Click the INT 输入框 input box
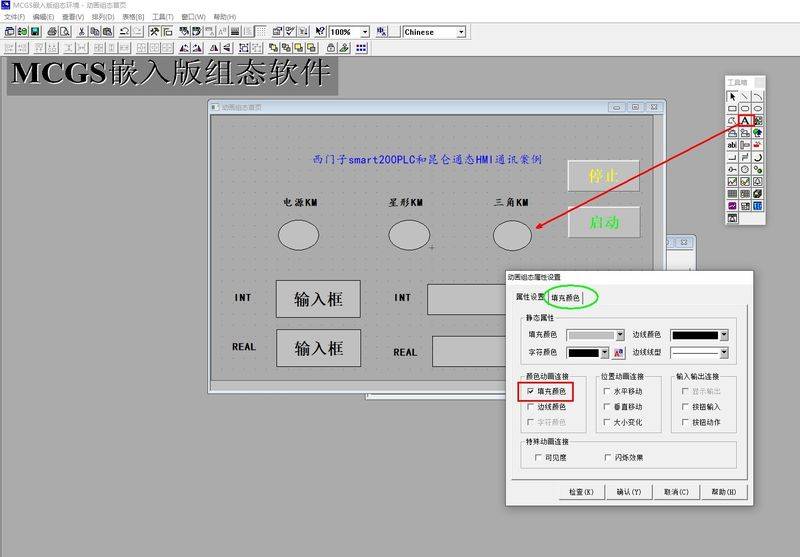This screenshot has width=800, height=557. point(318,299)
